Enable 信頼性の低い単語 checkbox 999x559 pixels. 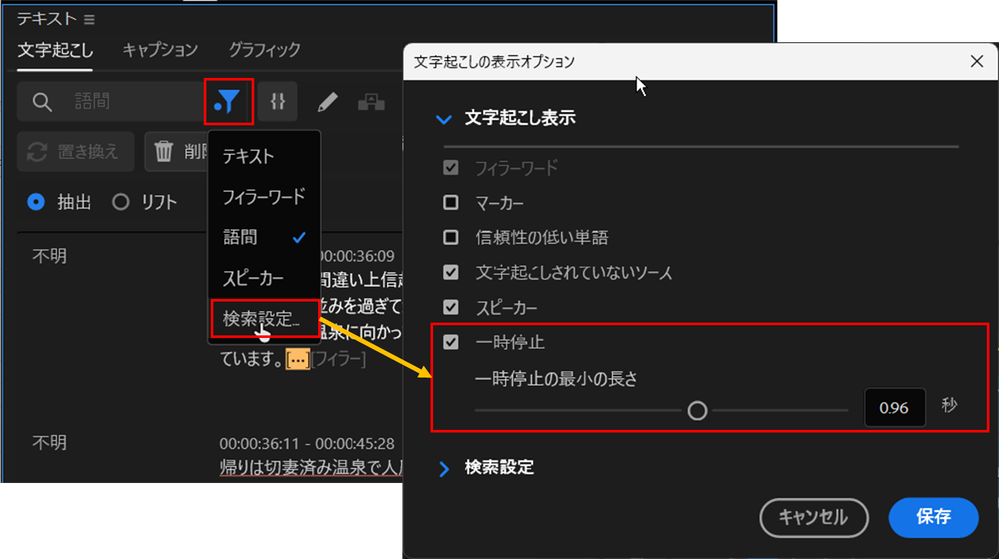[450, 237]
